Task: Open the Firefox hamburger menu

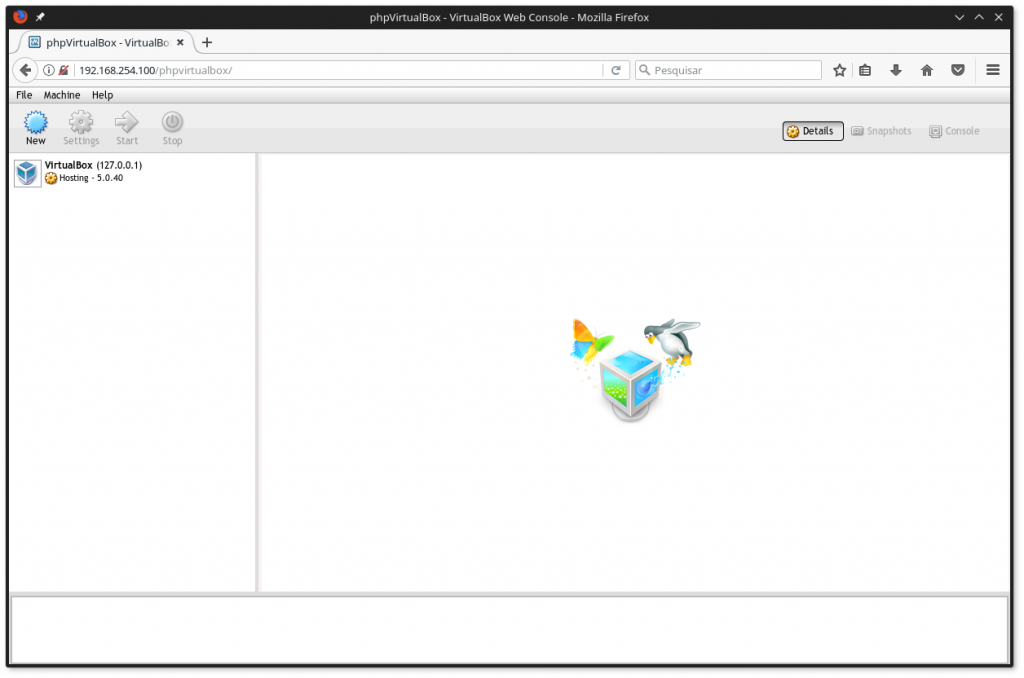Action: [992, 70]
